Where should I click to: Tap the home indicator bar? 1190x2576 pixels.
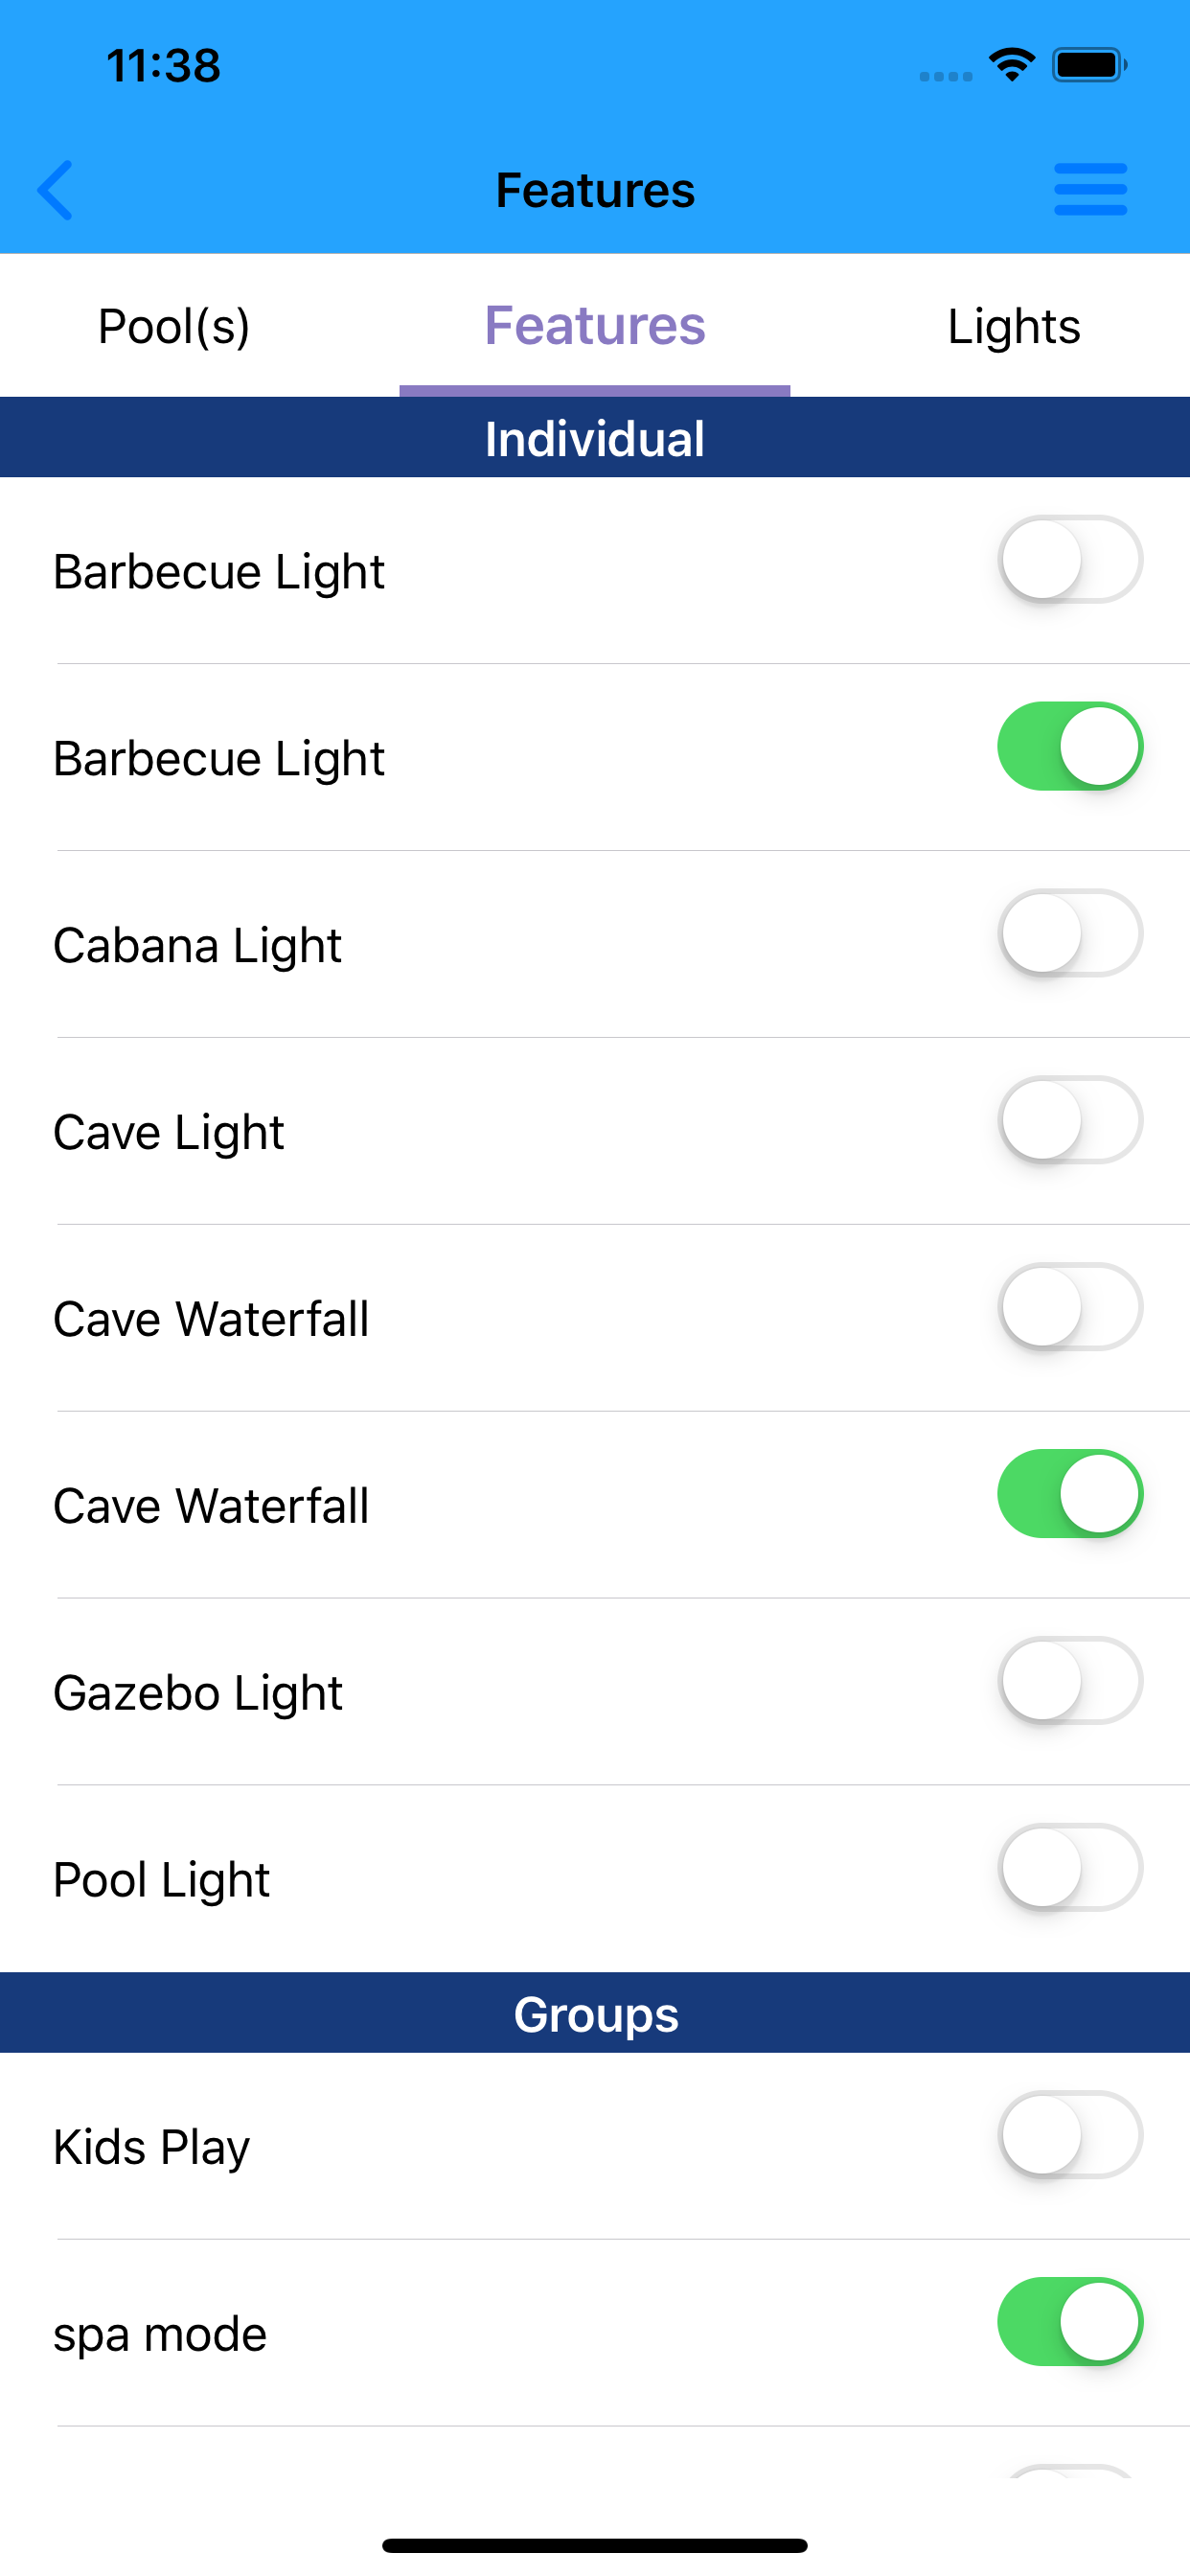pyautogui.click(x=595, y=2545)
